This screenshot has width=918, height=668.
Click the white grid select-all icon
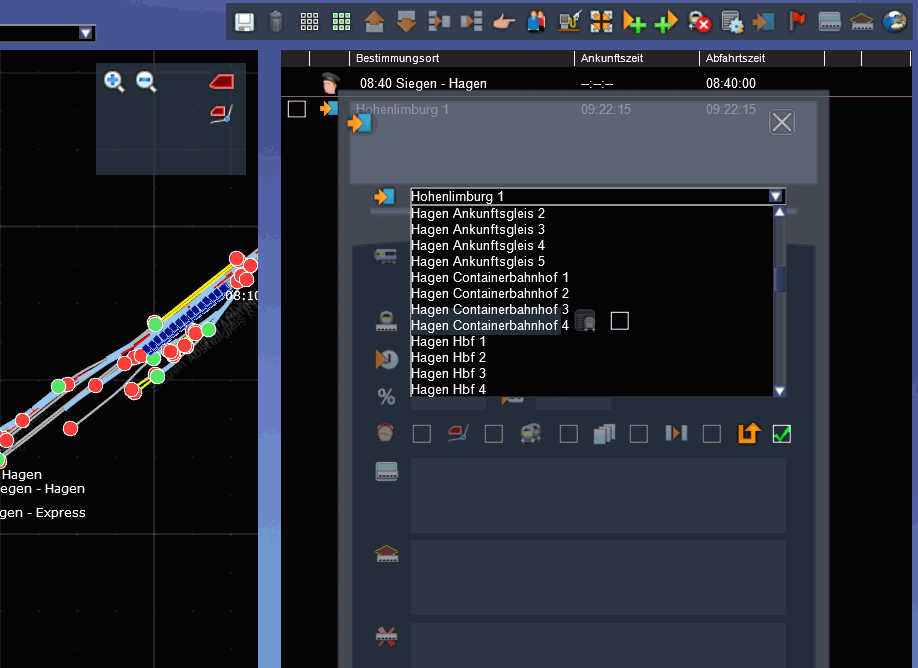click(309, 22)
